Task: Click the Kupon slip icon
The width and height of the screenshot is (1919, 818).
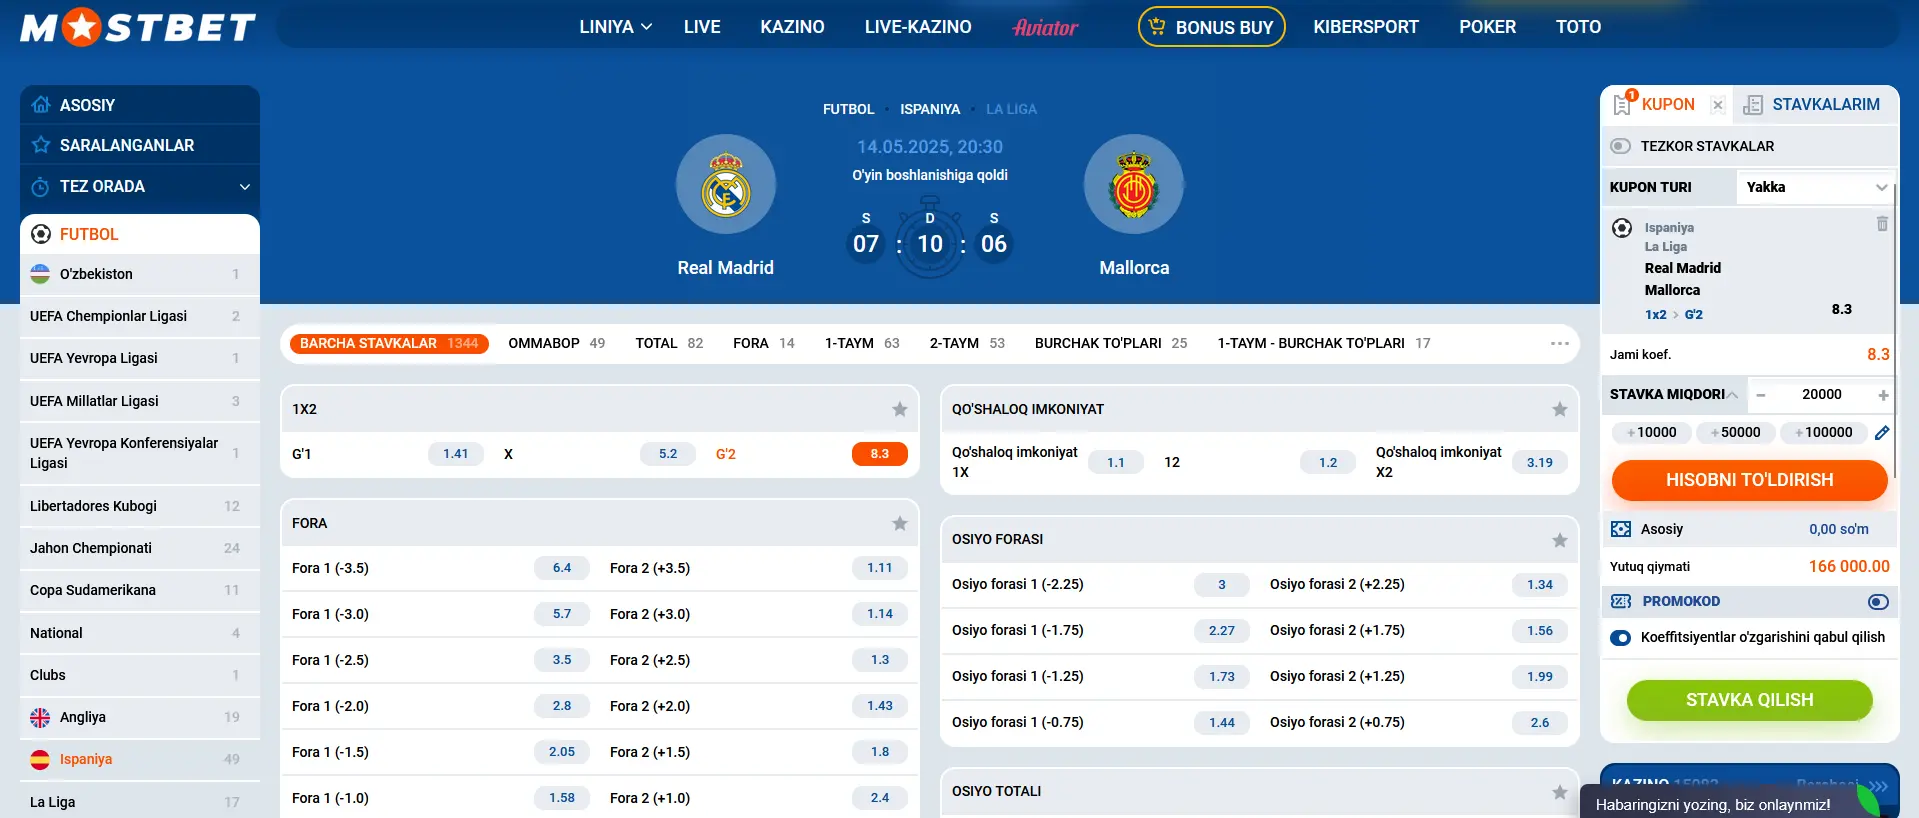Action: click(x=1623, y=104)
